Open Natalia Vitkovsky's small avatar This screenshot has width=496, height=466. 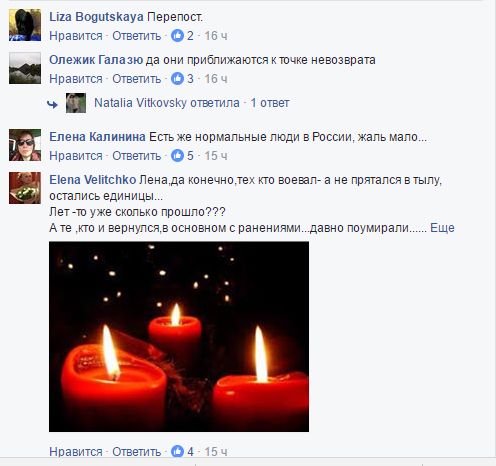pyautogui.click(x=76, y=103)
